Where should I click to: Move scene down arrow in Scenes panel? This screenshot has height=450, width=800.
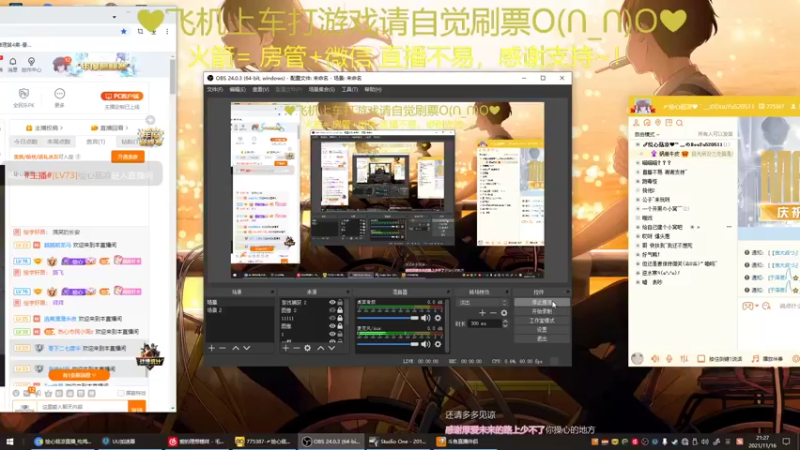click(247, 348)
